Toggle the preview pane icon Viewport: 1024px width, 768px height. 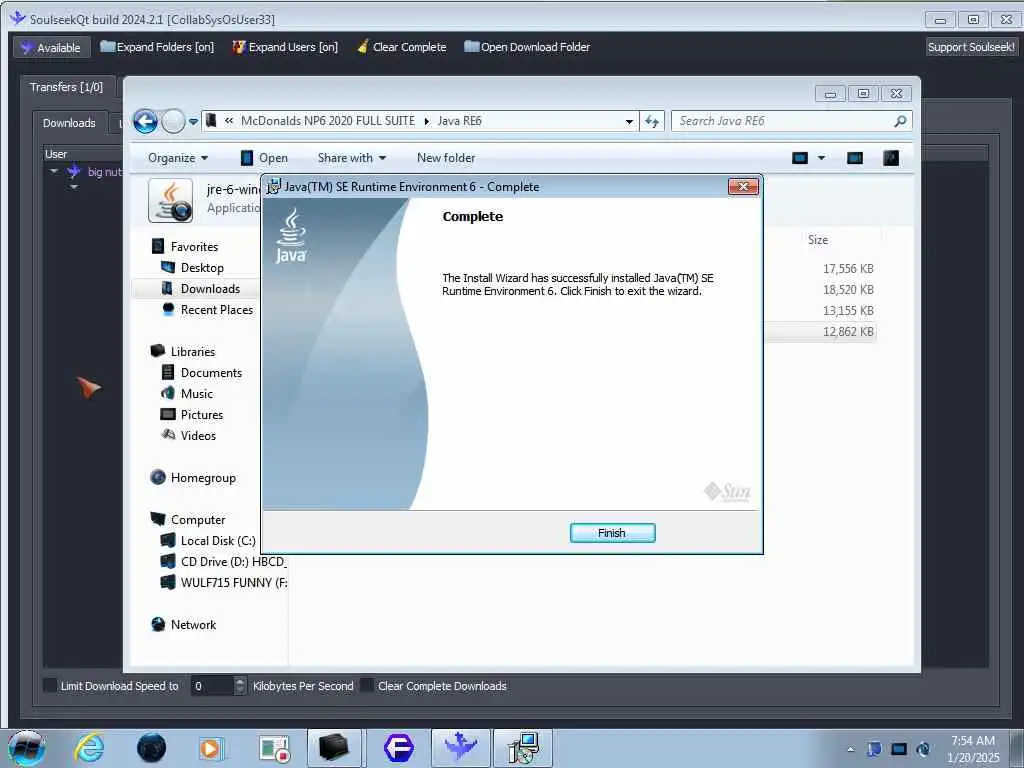coord(855,158)
